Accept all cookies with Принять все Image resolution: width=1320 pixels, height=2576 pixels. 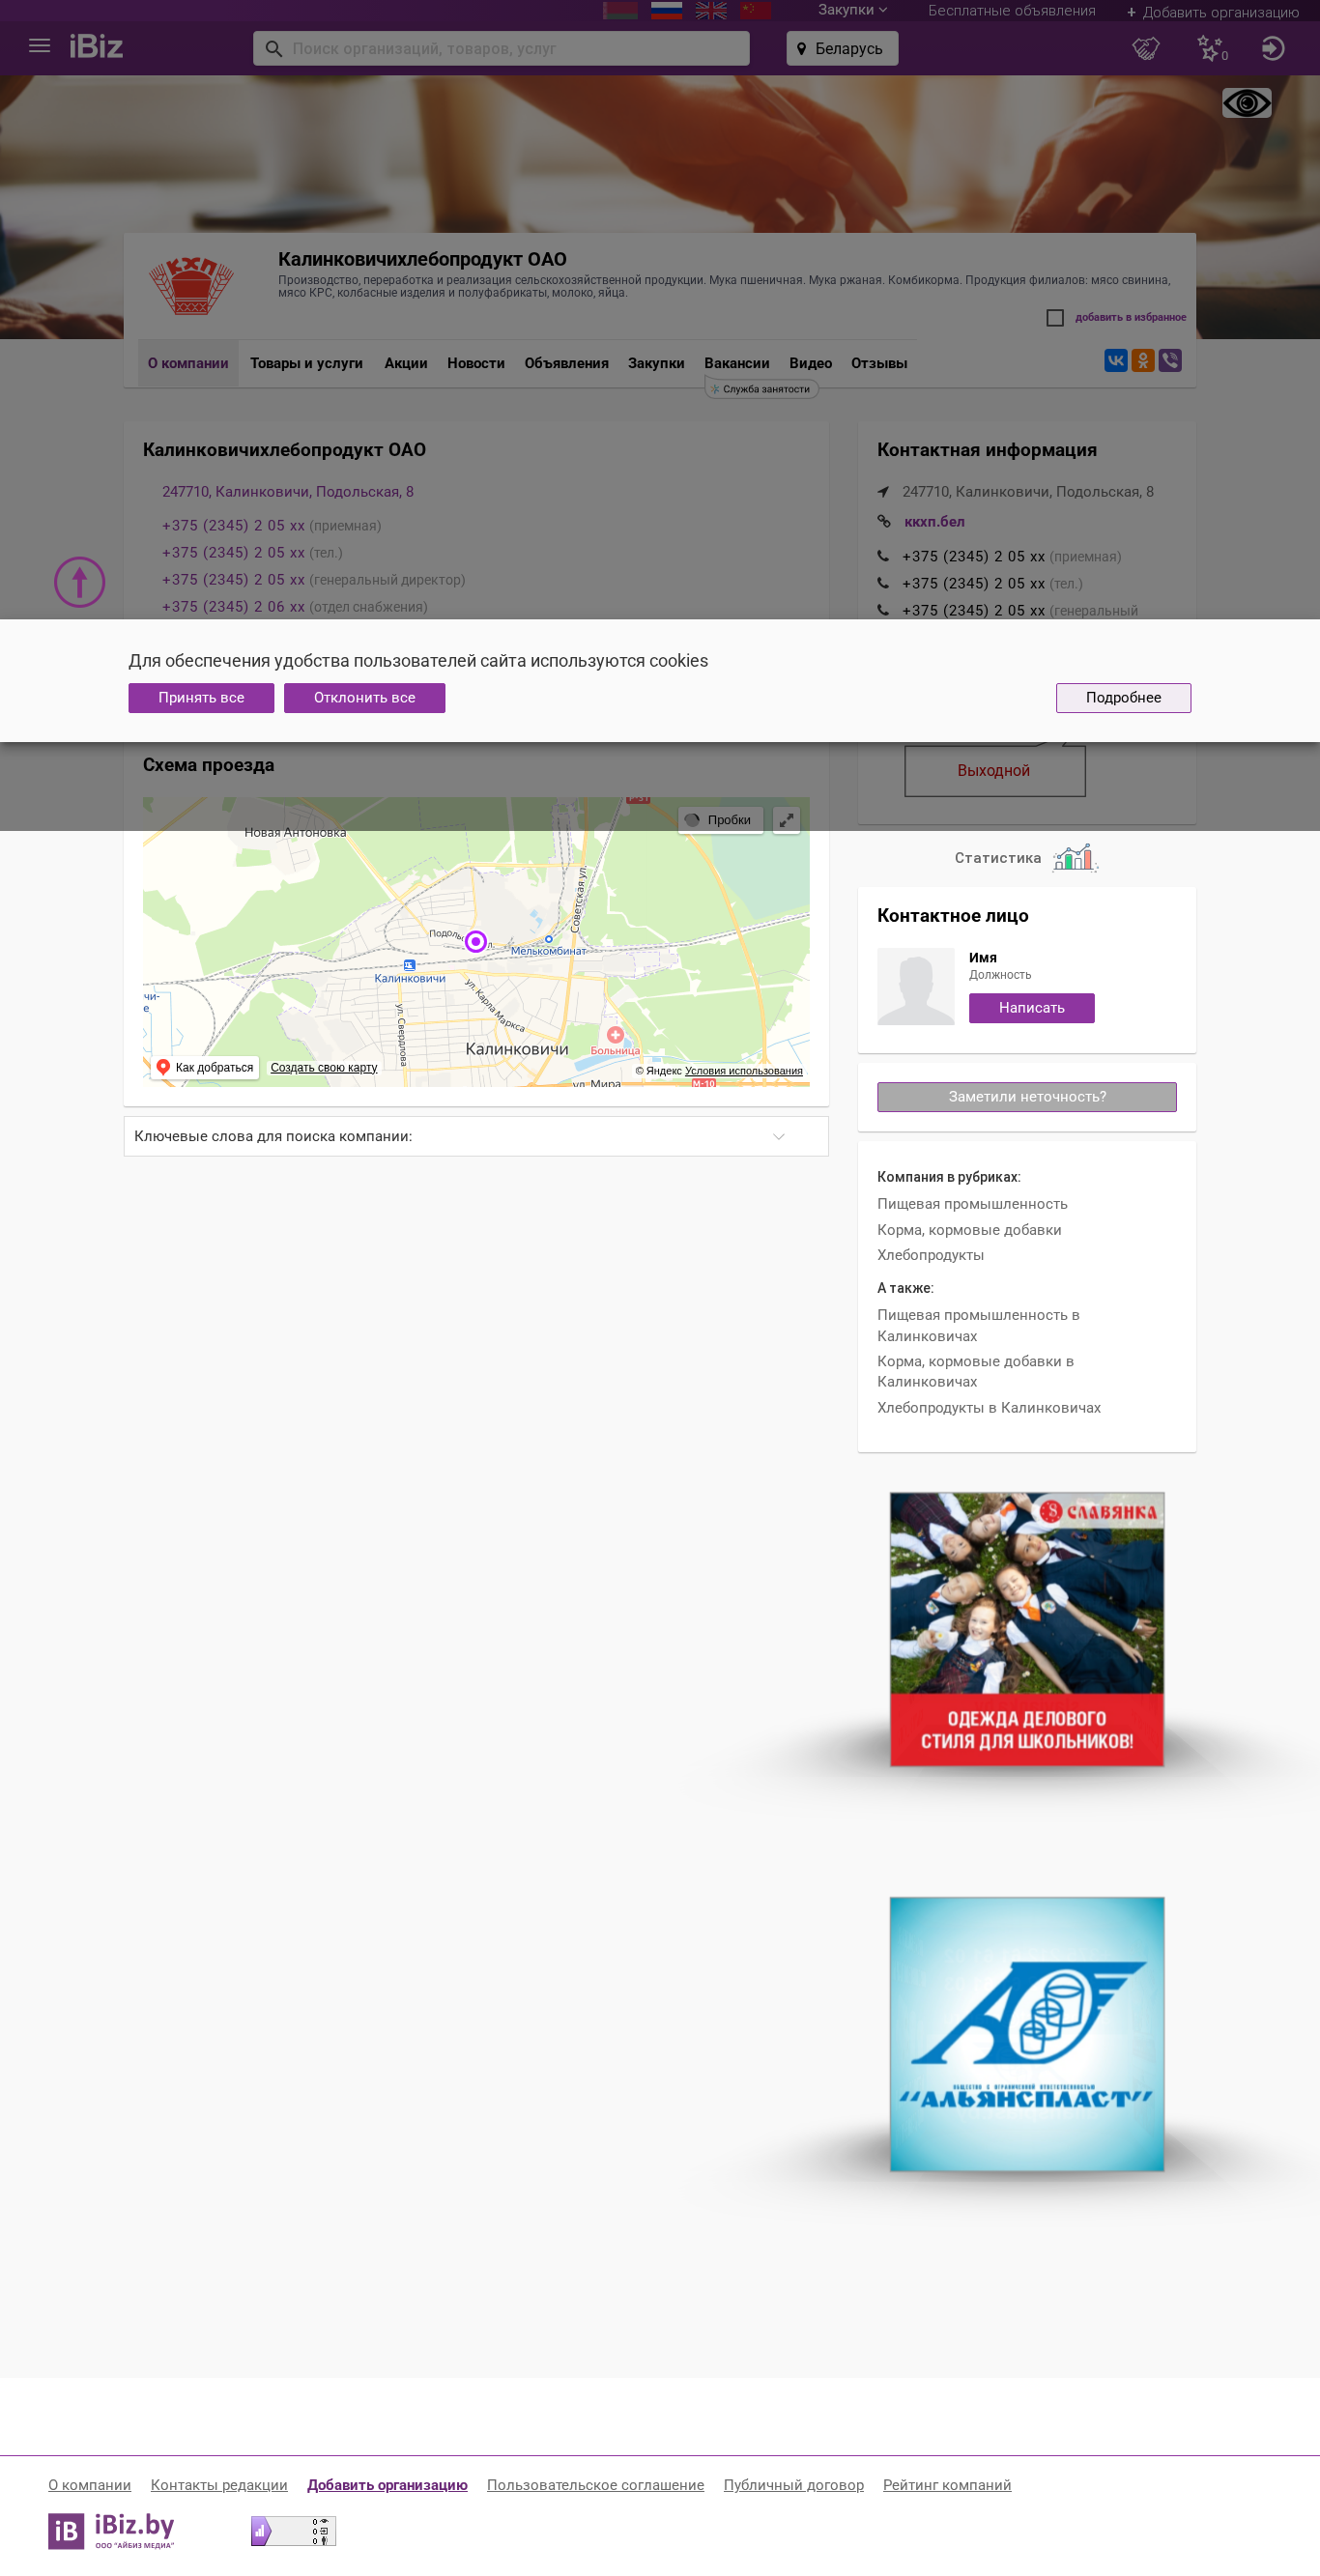tap(201, 698)
